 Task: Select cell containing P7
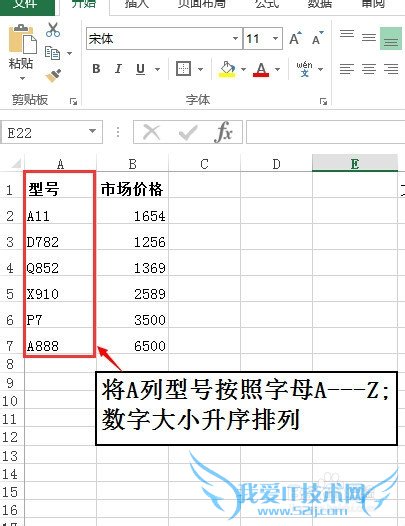pos(60,315)
